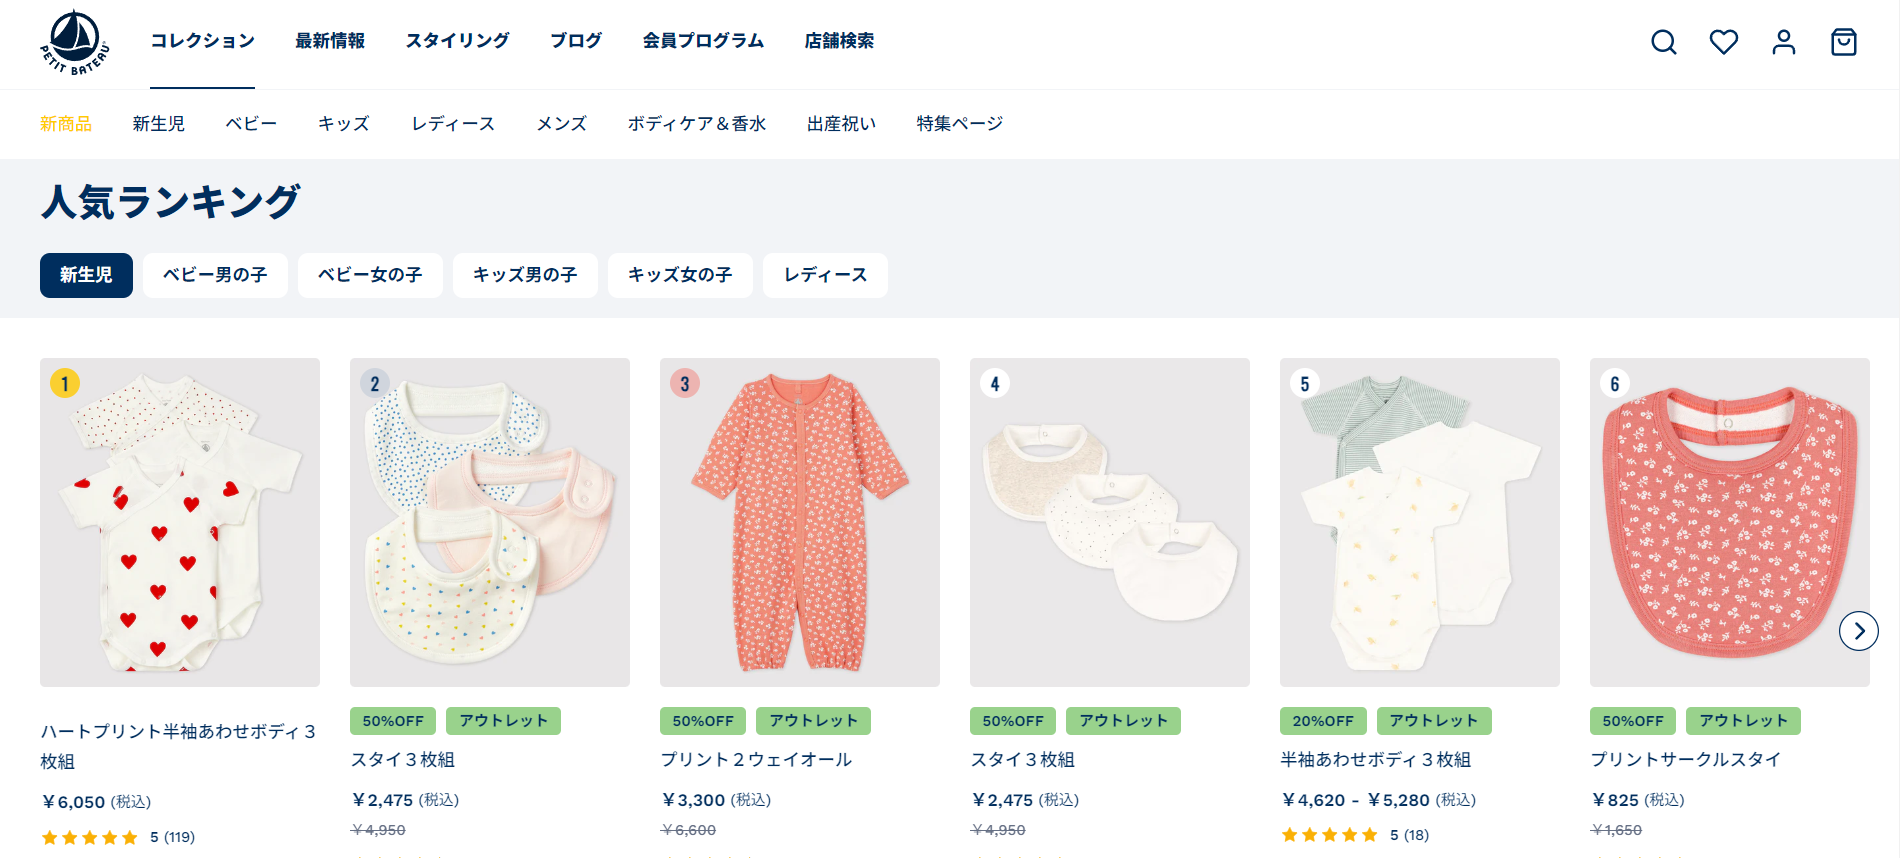
Task: Open the shopping bag icon
Action: [x=1843, y=42]
